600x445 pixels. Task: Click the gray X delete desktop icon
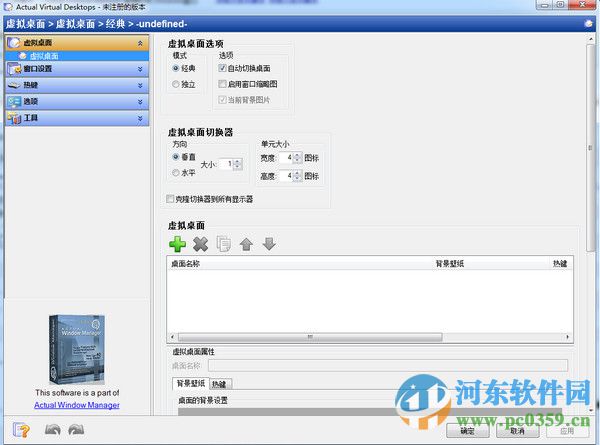[201, 244]
